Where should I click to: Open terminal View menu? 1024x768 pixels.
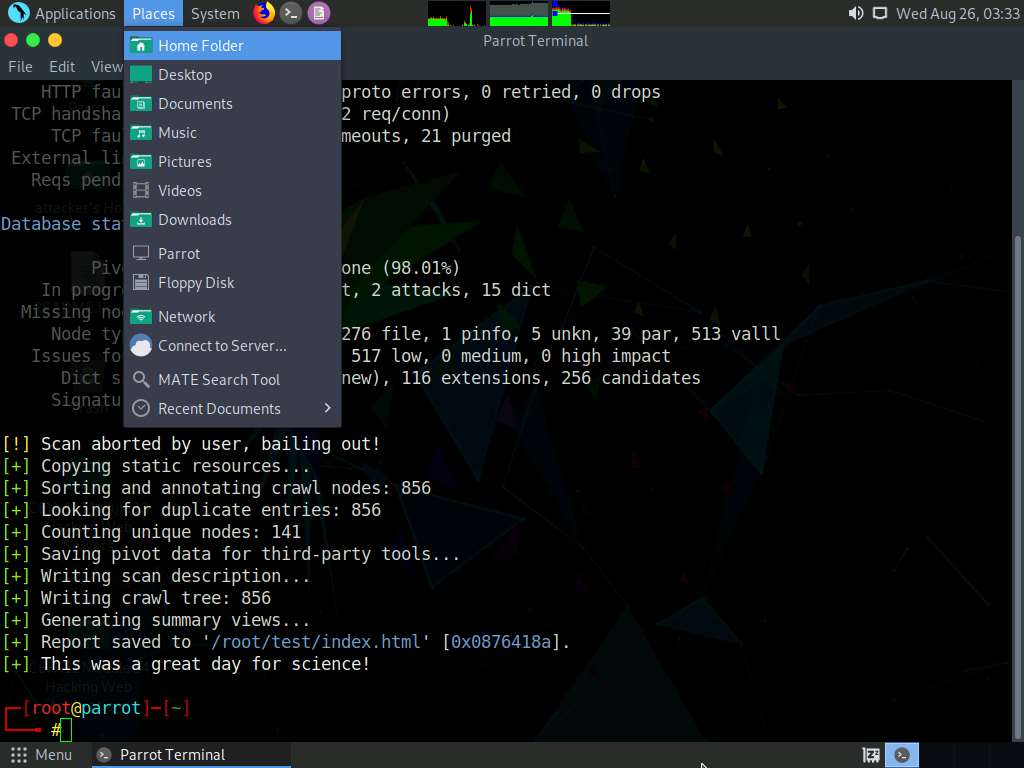[x=106, y=67]
